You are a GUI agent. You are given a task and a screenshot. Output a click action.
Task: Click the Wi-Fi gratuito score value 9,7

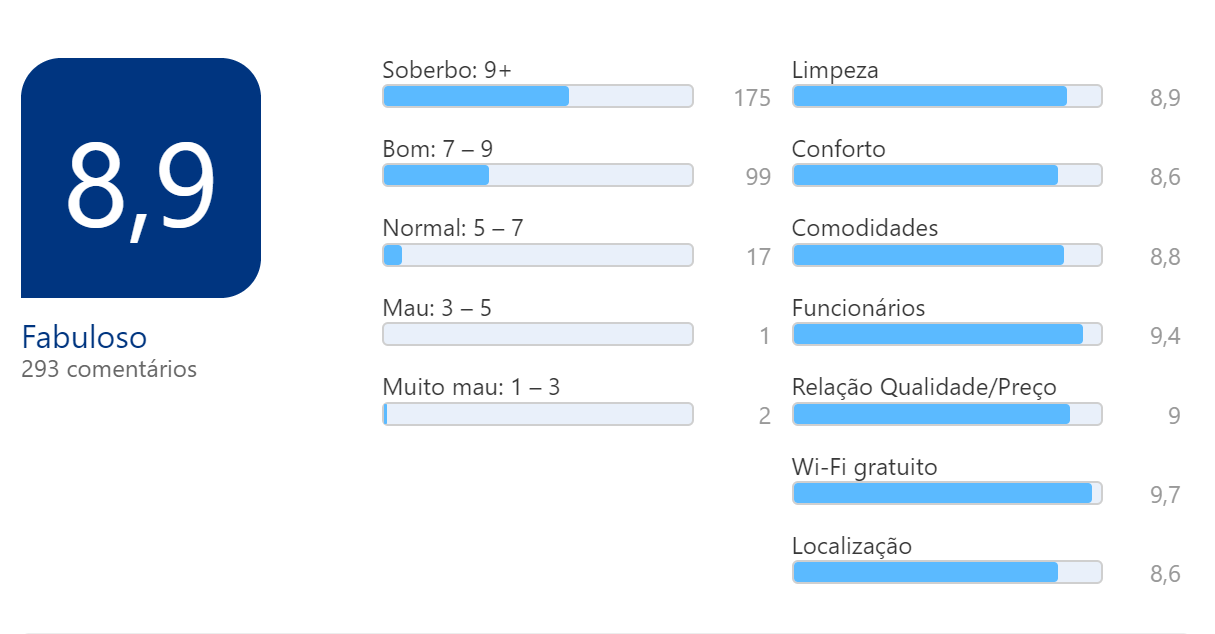tap(1165, 495)
